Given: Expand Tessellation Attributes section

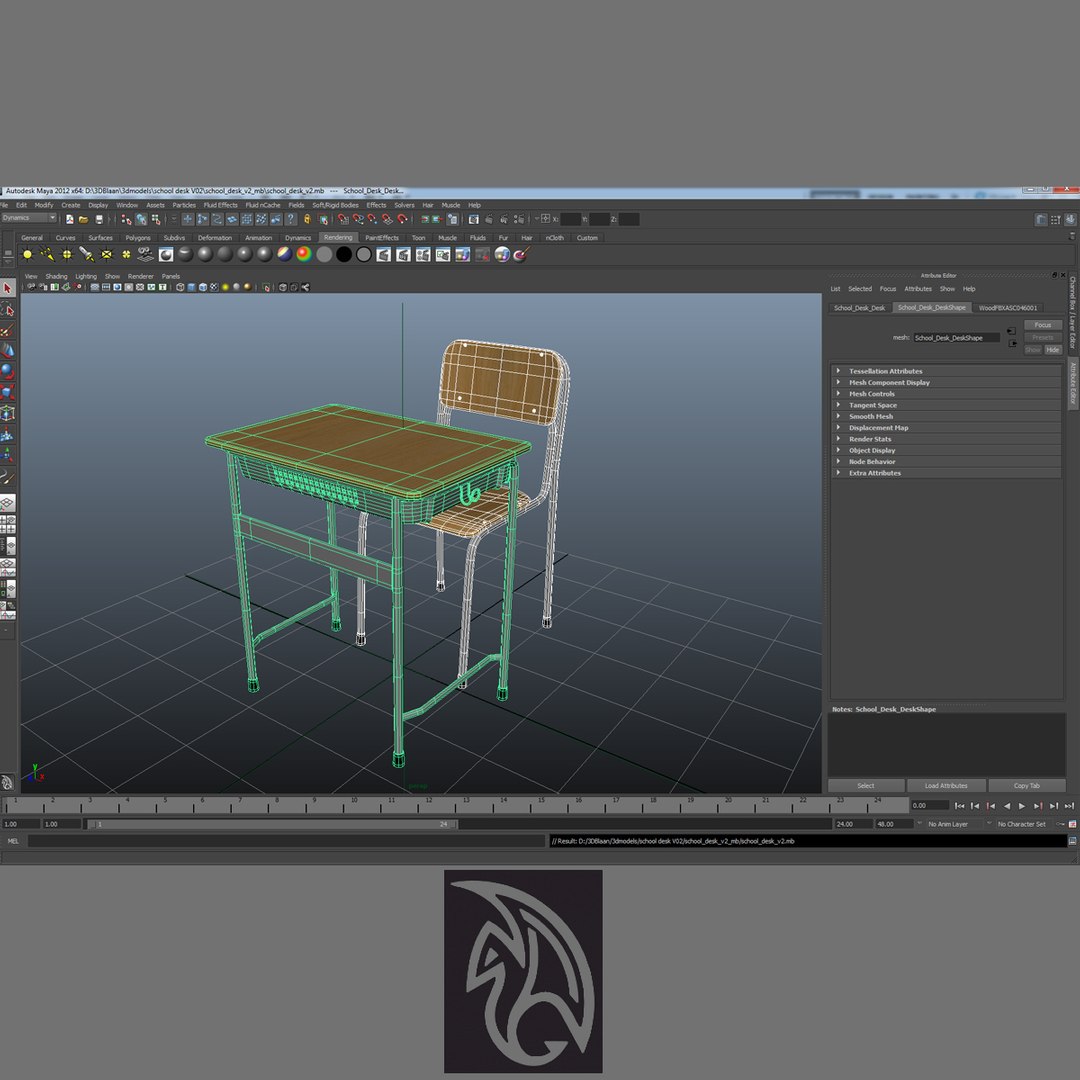Looking at the screenshot, I should pyautogui.click(x=946, y=371).
